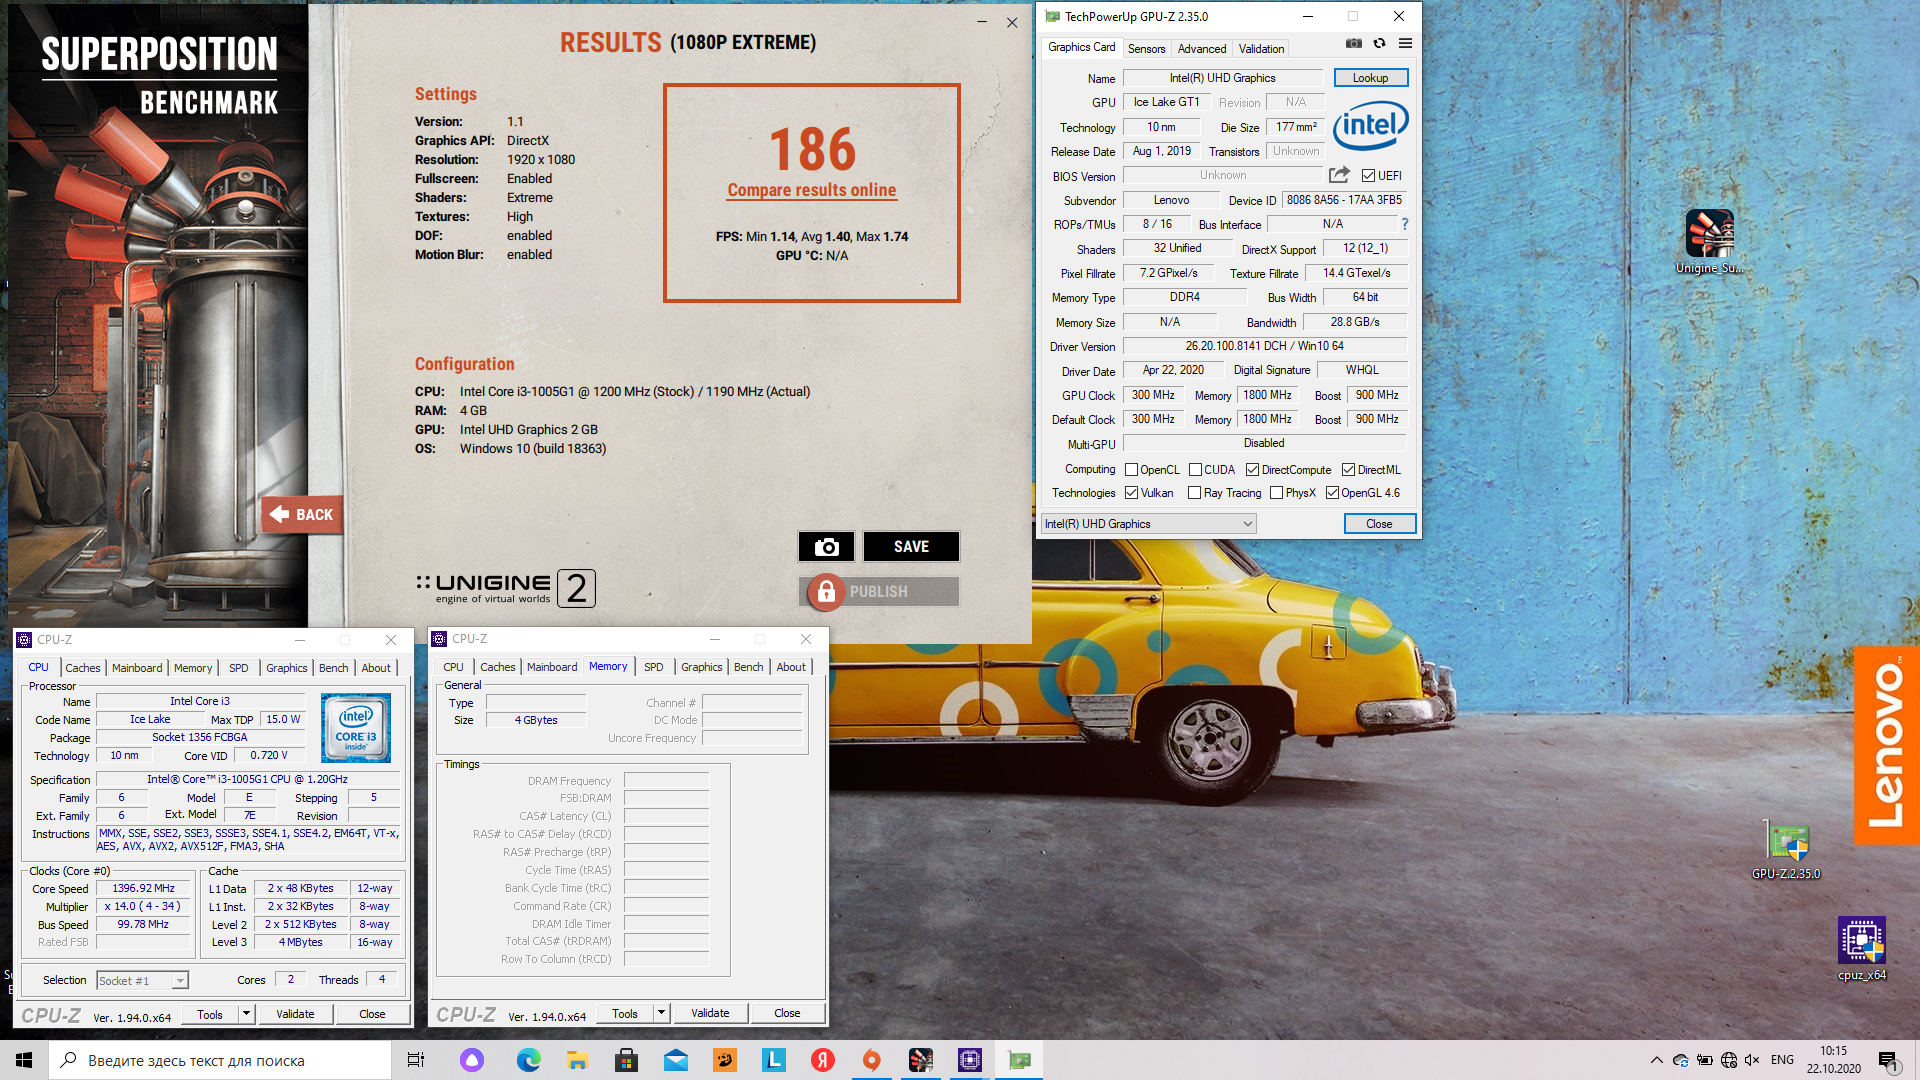
Task: Click the GPU-Z refresh icon
Action: tap(1379, 43)
